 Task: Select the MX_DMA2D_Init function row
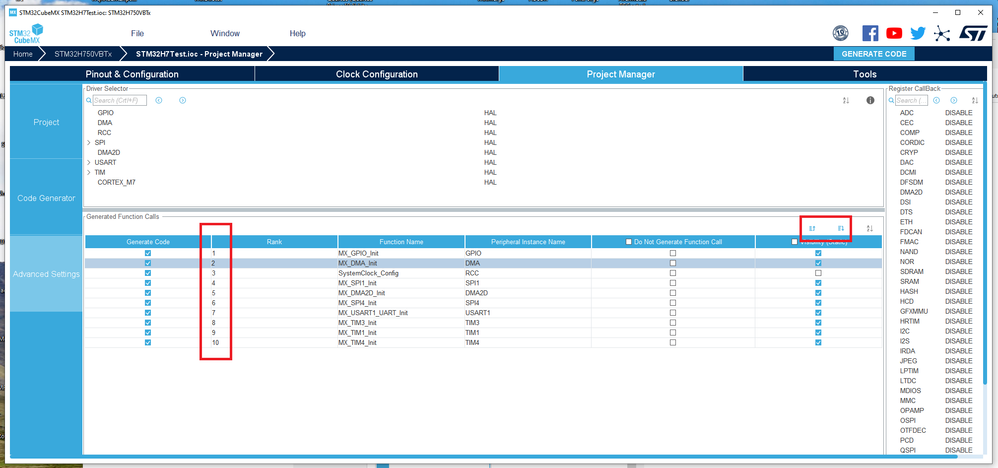click(484, 293)
